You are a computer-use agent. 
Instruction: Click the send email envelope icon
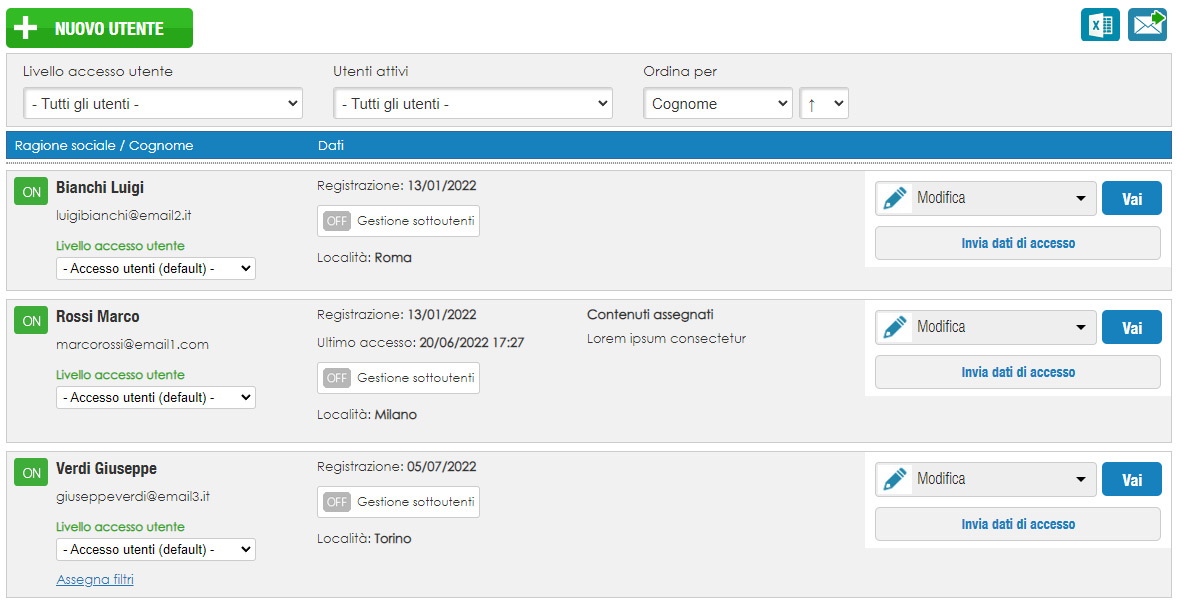point(1147,25)
